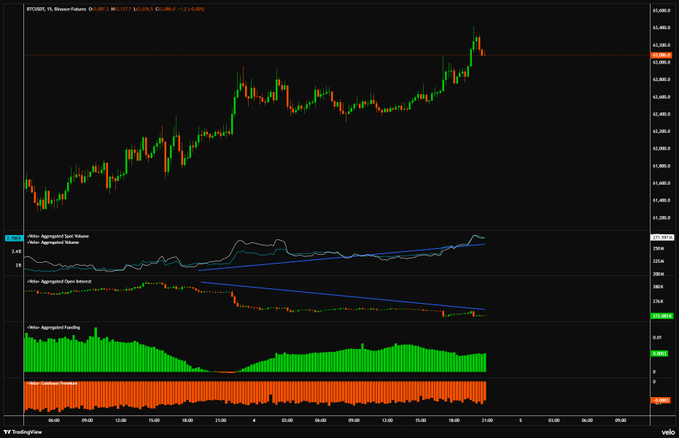Select the blue trendline on the volume pane
The image size is (679, 438).
(341, 257)
